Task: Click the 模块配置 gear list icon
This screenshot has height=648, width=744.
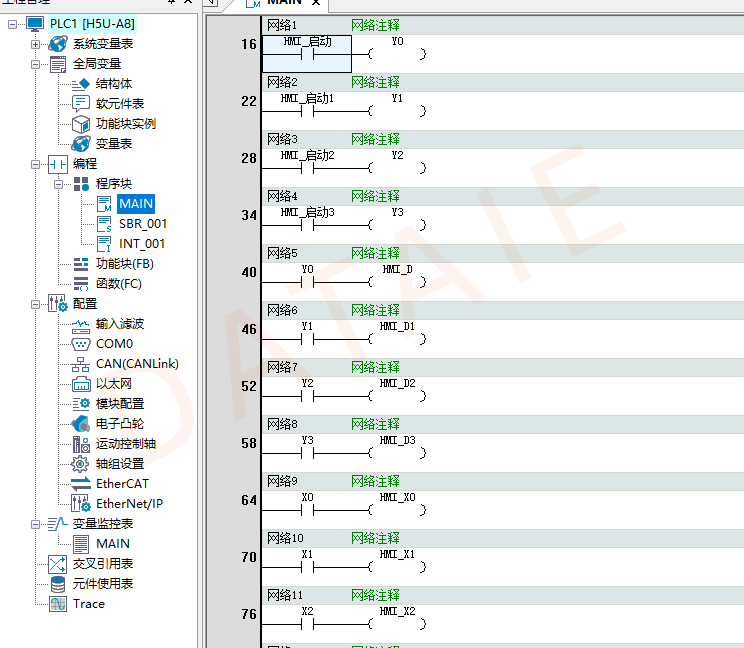Action: pos(81,404)
